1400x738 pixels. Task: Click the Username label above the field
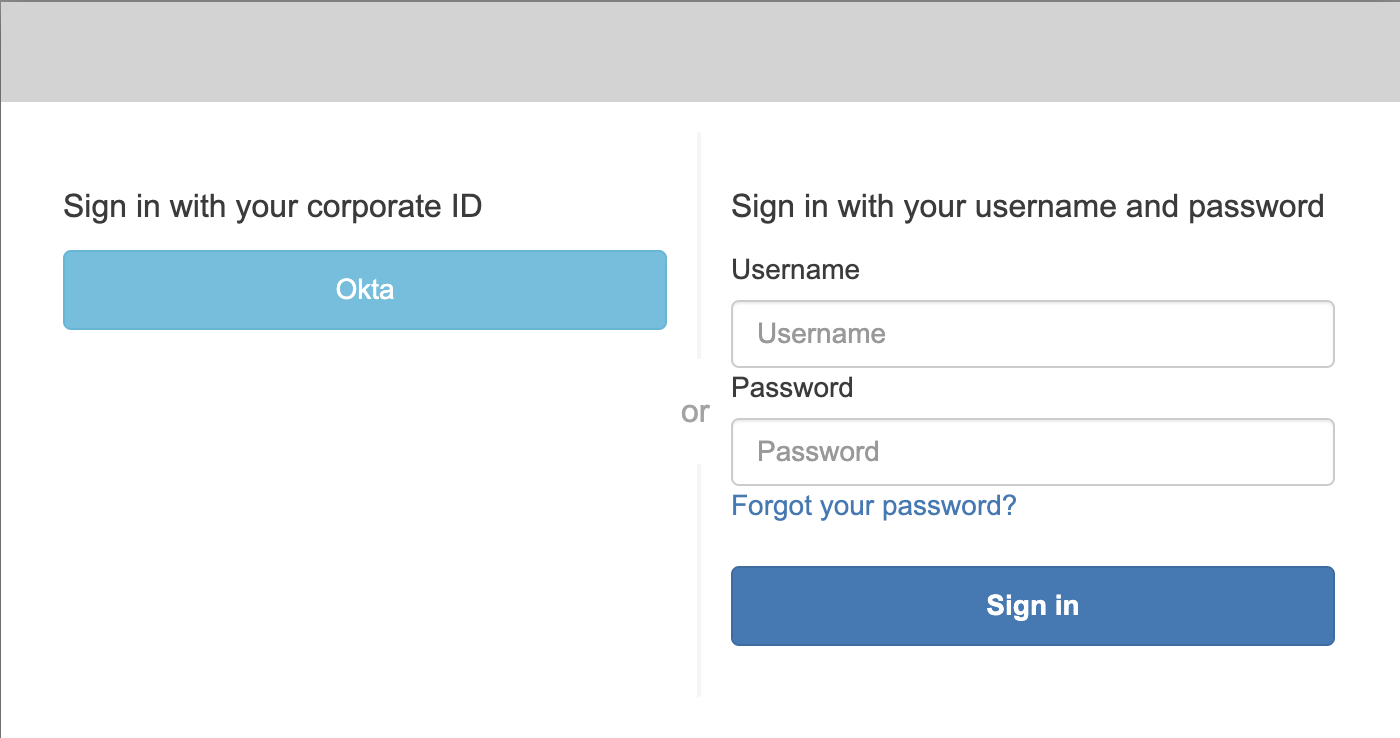pos(795,269)
